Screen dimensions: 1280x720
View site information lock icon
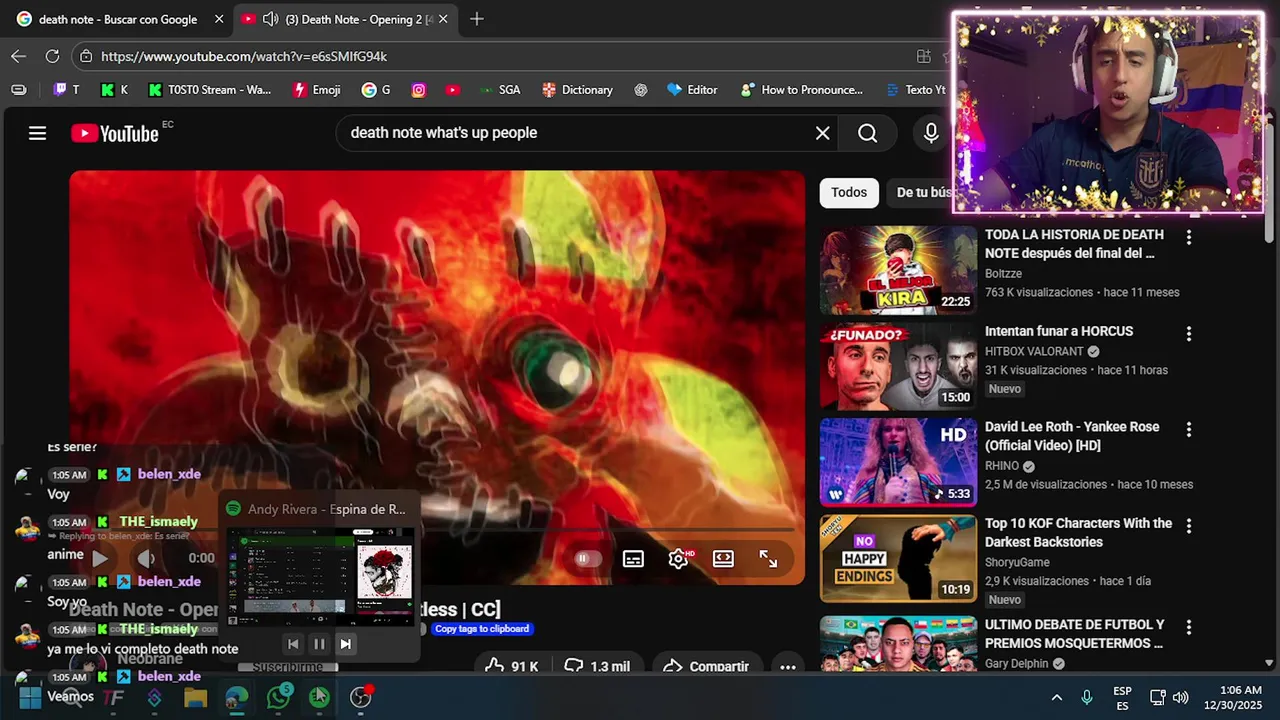pyautogui.click(x=86, y=57)
